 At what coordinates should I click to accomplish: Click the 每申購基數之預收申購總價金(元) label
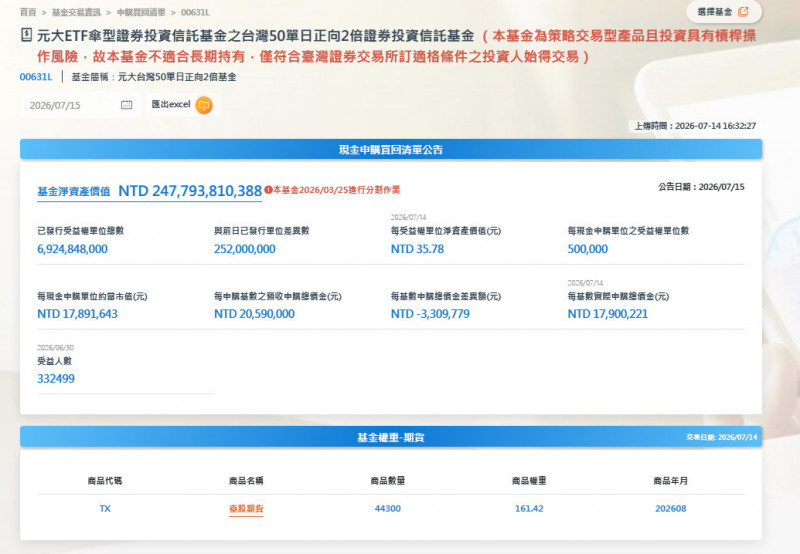(x=278, y=296)
